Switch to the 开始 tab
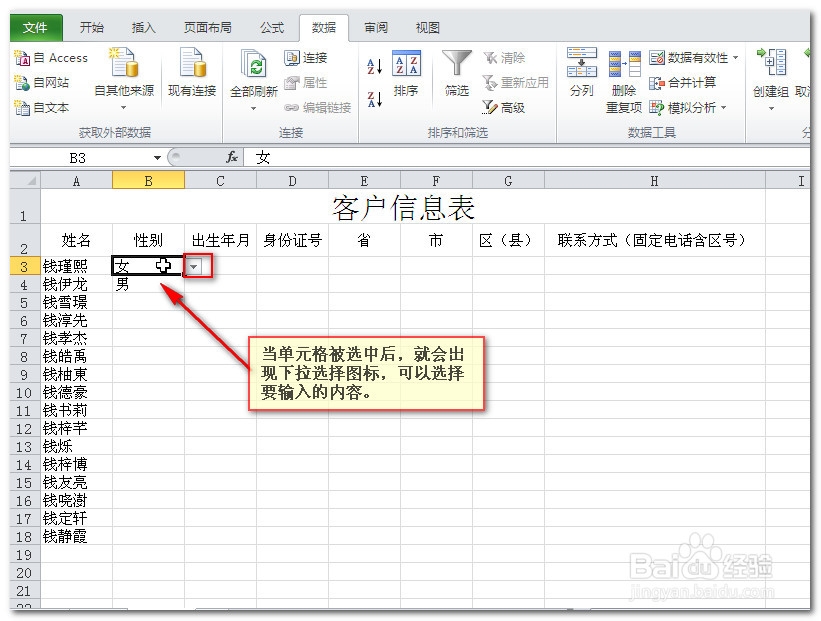This screenshot has width=821, height=621. pyautogui.click(x=92, y=28)
